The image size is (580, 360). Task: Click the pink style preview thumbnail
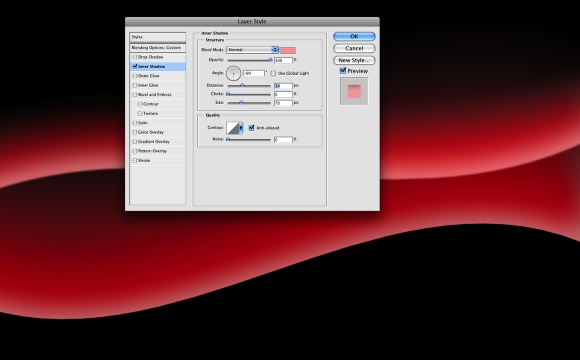coord(354,91)
